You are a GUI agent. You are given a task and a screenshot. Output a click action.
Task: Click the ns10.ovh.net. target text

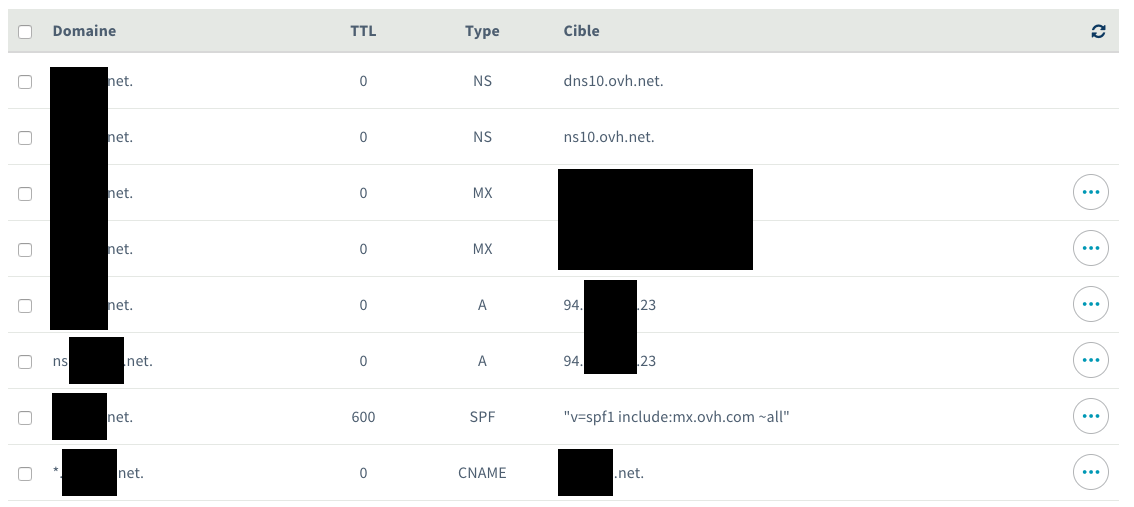pyautogui.click(x=609, y=137)
